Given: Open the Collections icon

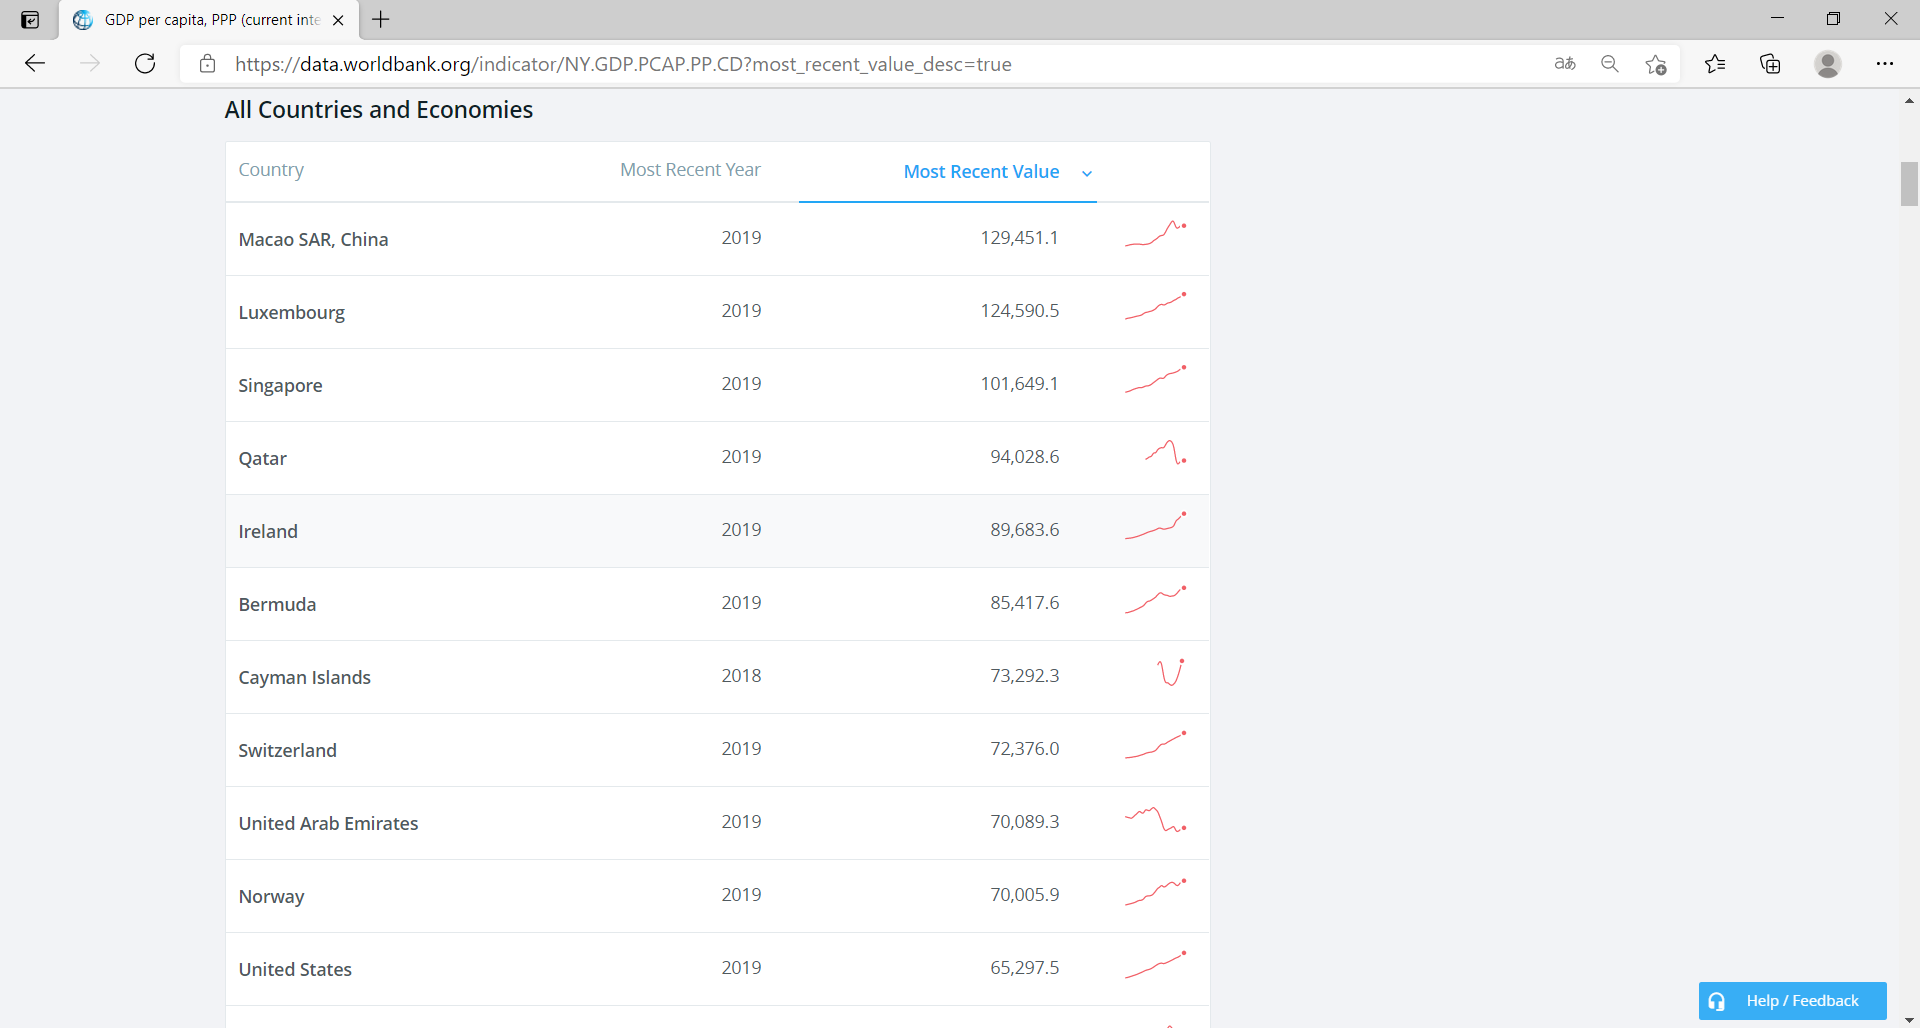Looking at the screenshot, I should click(1770, 64).
